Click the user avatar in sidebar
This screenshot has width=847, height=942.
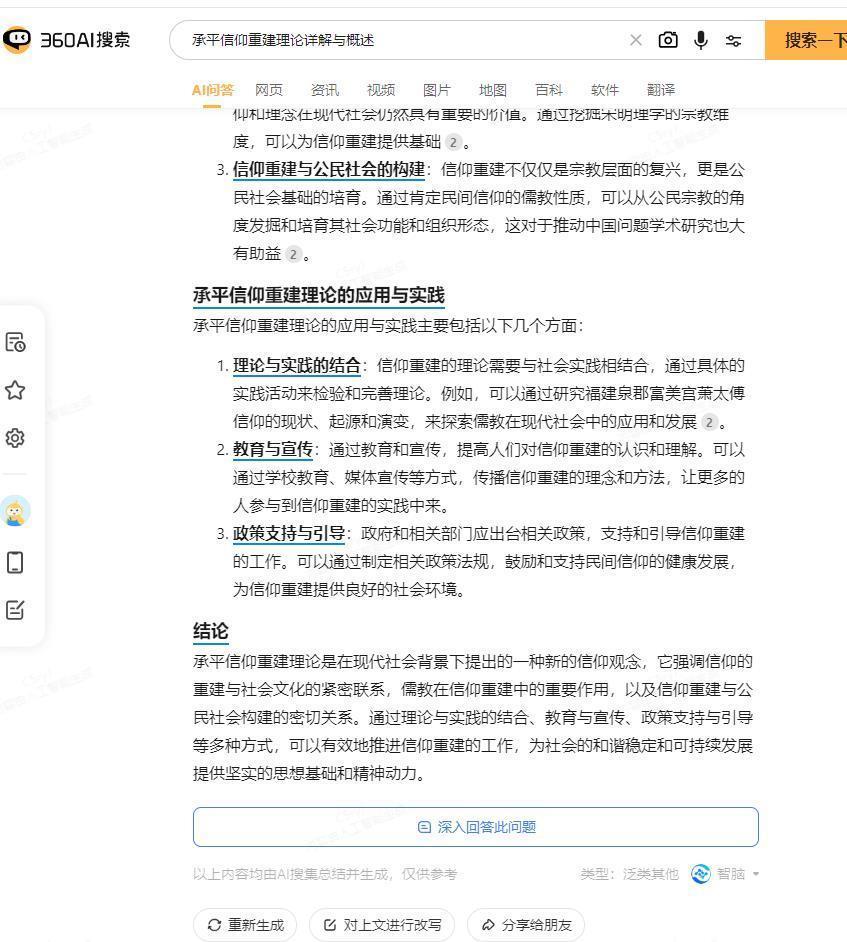[15, 511]
